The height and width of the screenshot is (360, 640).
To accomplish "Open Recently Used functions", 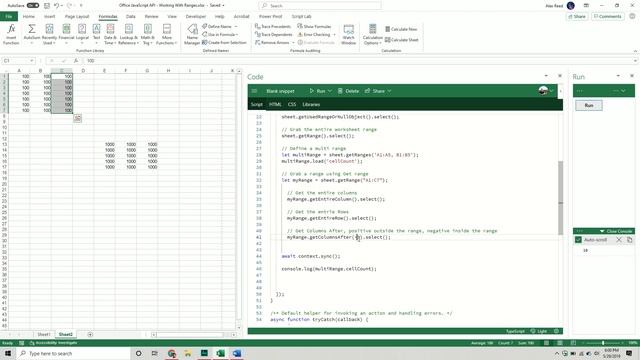I will (x=49, y=34).
